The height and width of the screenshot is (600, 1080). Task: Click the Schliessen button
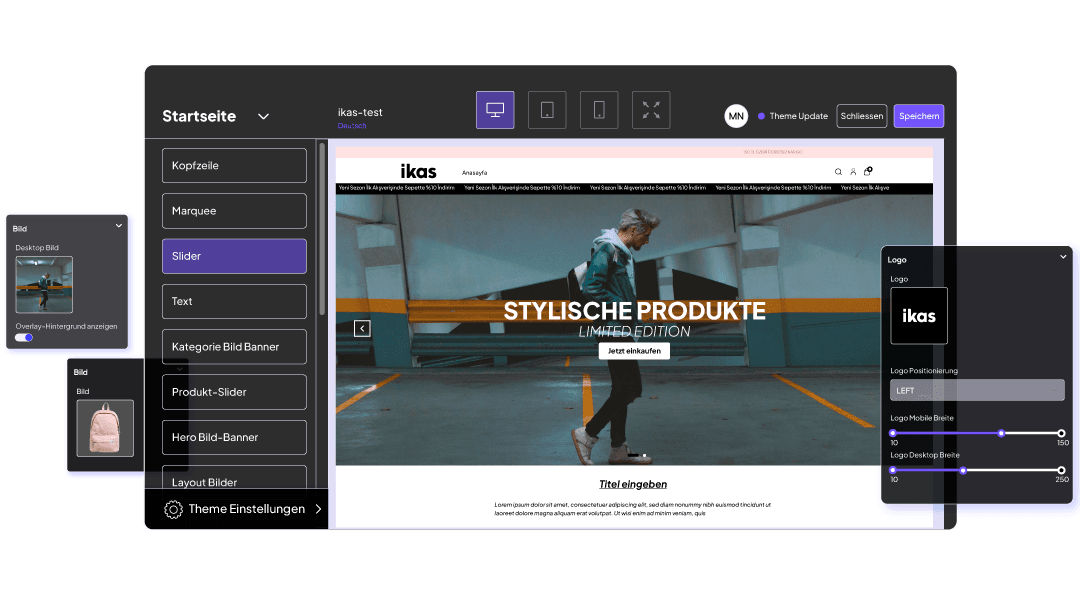click(862, 116)
